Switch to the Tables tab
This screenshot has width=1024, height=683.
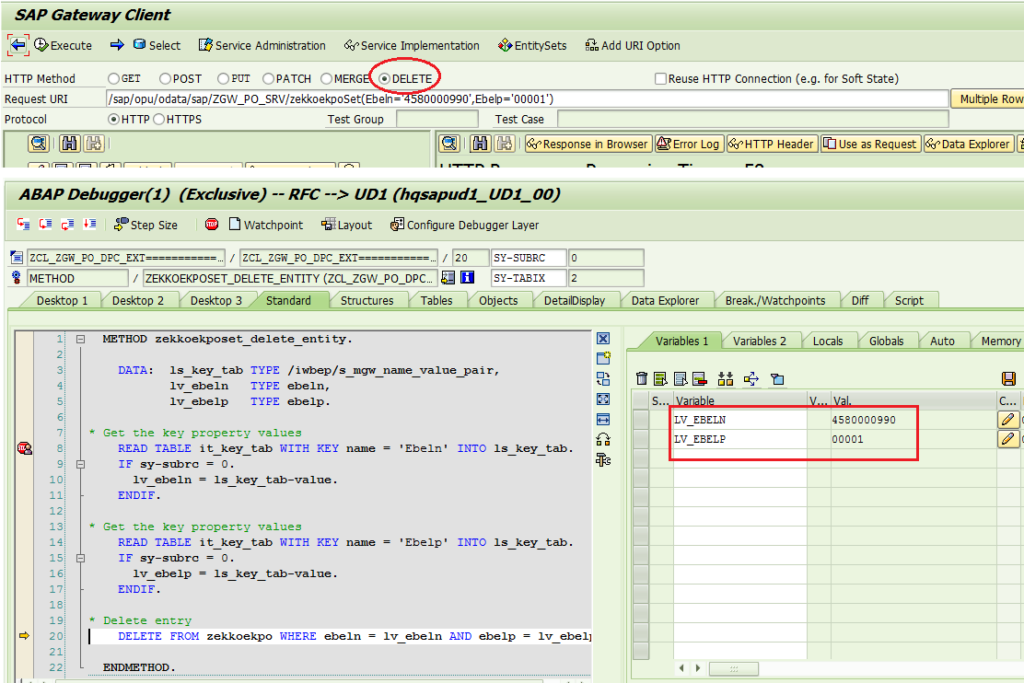tap(436, 300)
